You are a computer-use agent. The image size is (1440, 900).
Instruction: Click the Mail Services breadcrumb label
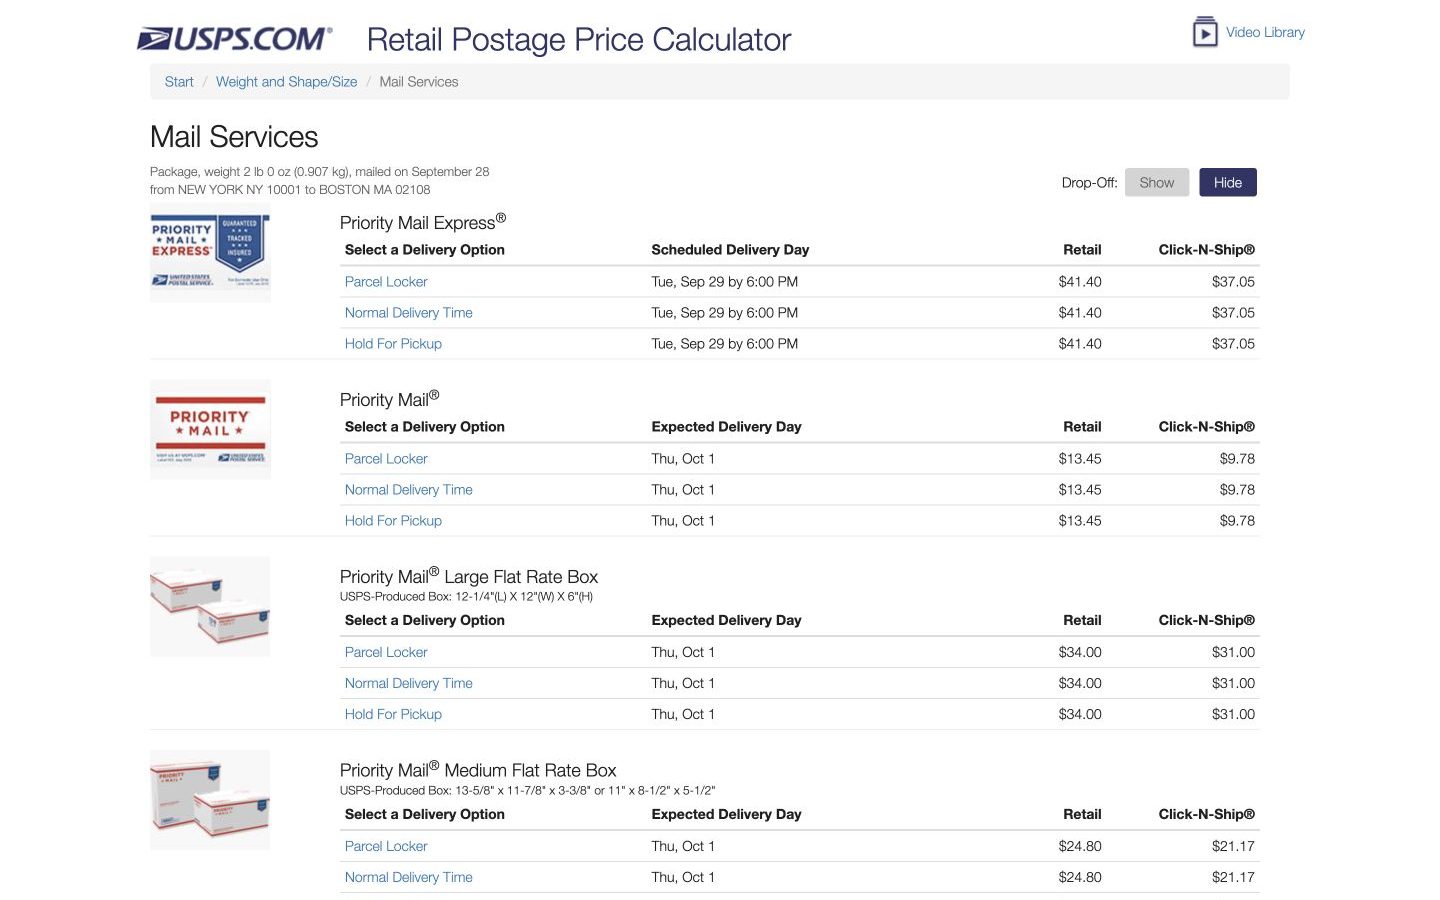pyautogui.click(x=419, y=82)
